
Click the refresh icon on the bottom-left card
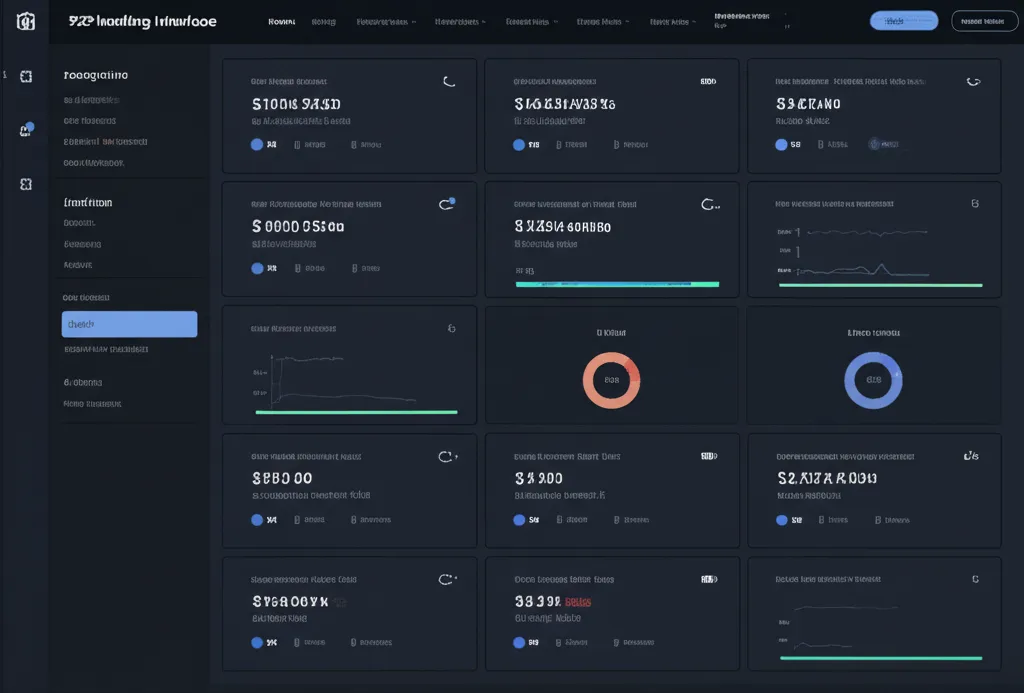pyautogui.click(x=447, y=579)
